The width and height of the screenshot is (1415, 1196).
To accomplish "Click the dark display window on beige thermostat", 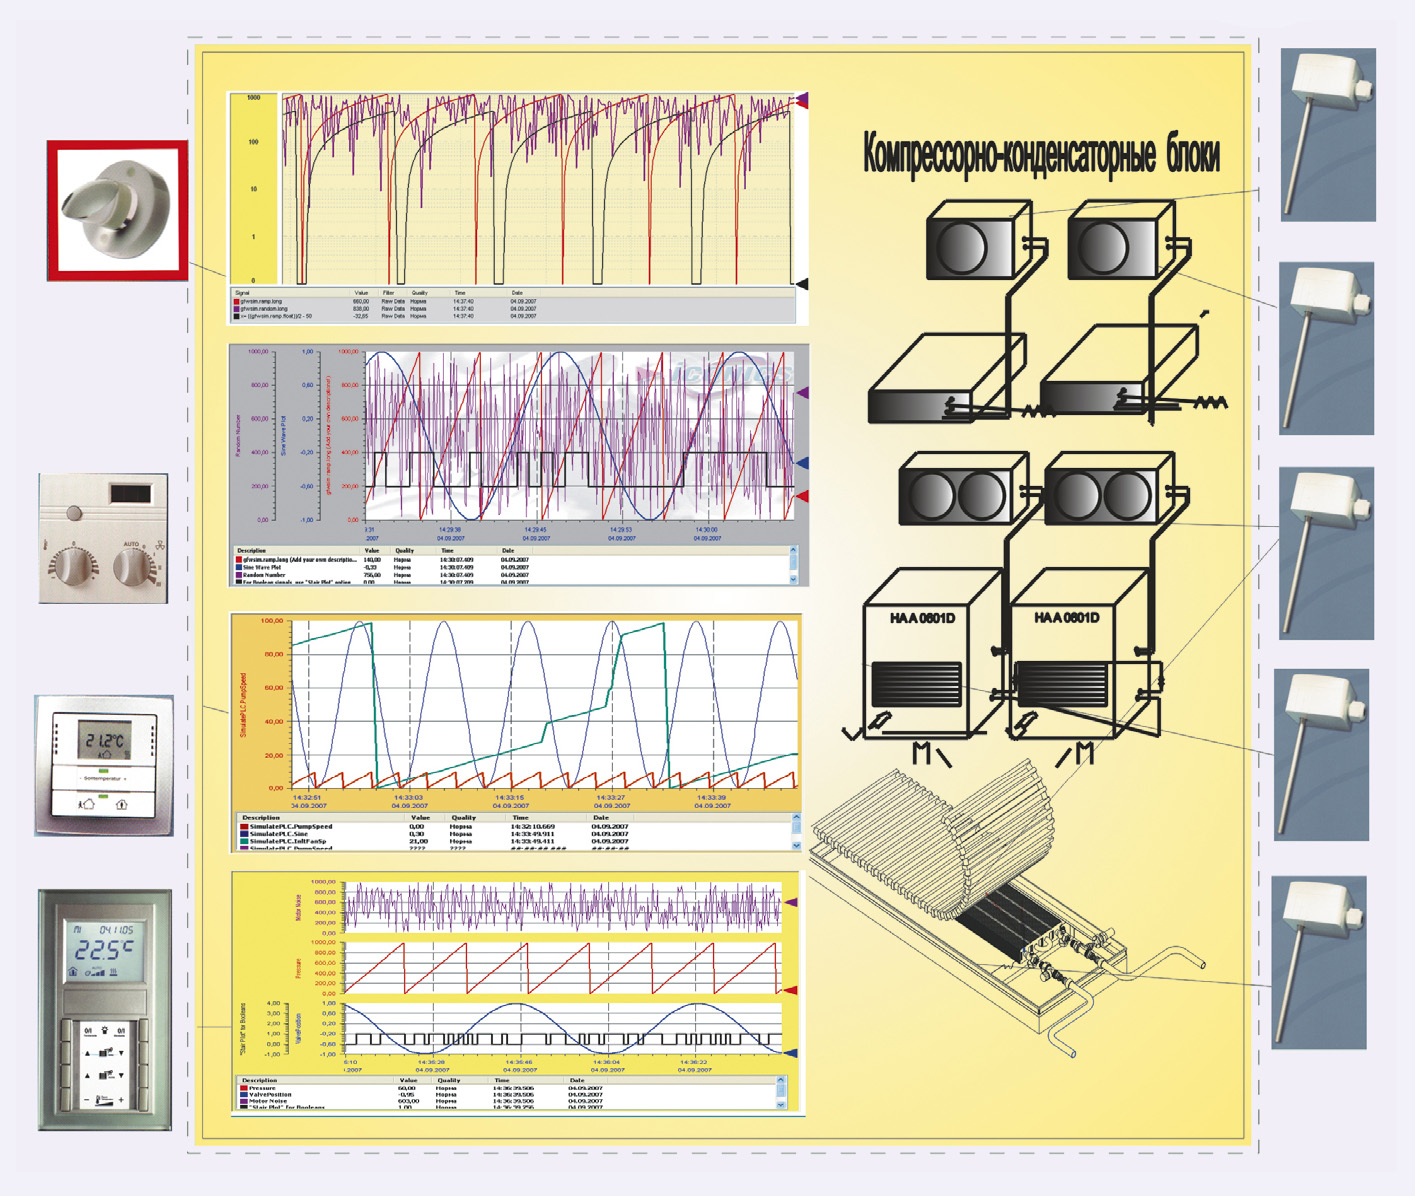I will pyautogui.click(x=130, y=493).
